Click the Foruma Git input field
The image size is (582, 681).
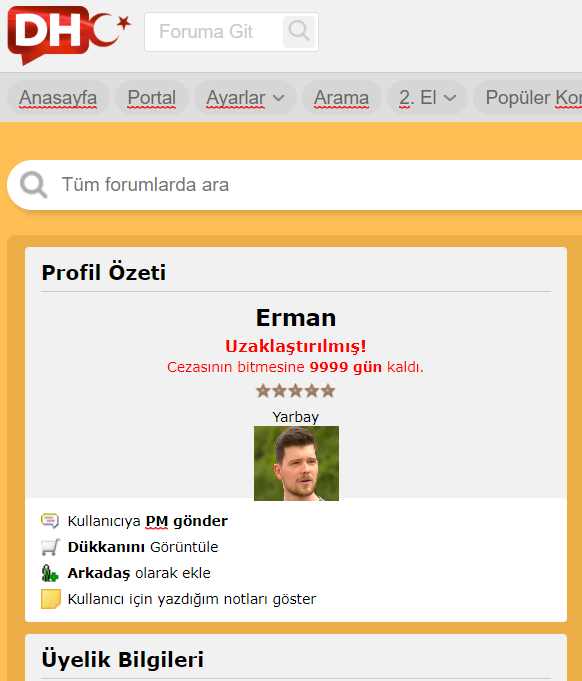click(x=214, y=32)
